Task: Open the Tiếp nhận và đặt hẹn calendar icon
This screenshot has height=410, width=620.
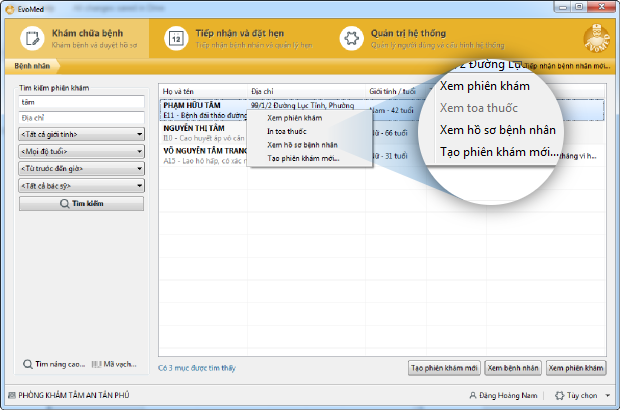Action: point(176,38)
